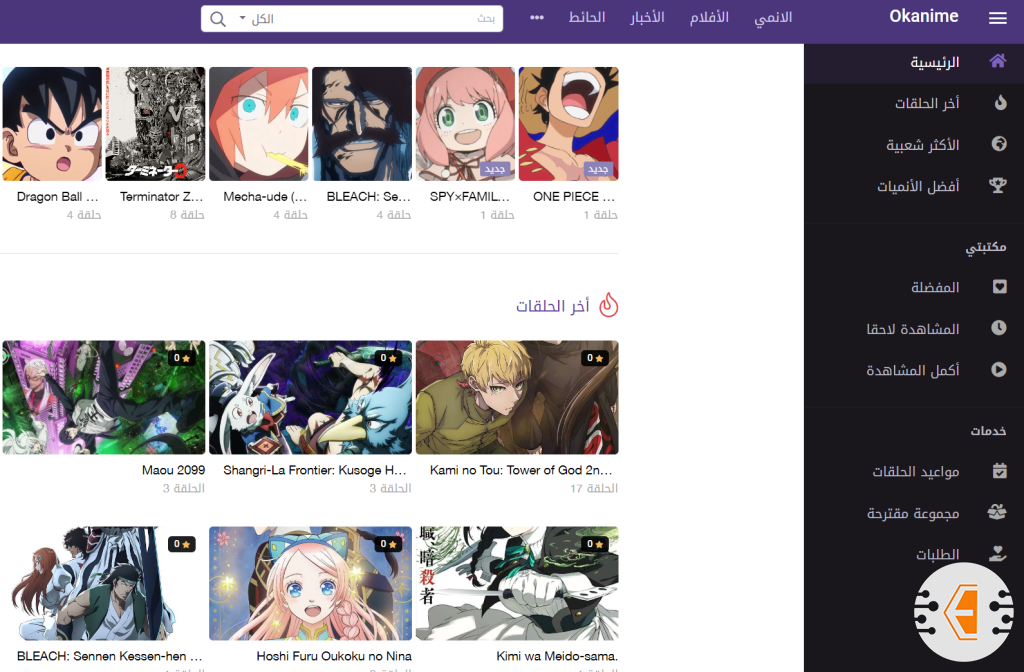
Task: Click the trophy icon for best anime
Action: tap(999, 187)
